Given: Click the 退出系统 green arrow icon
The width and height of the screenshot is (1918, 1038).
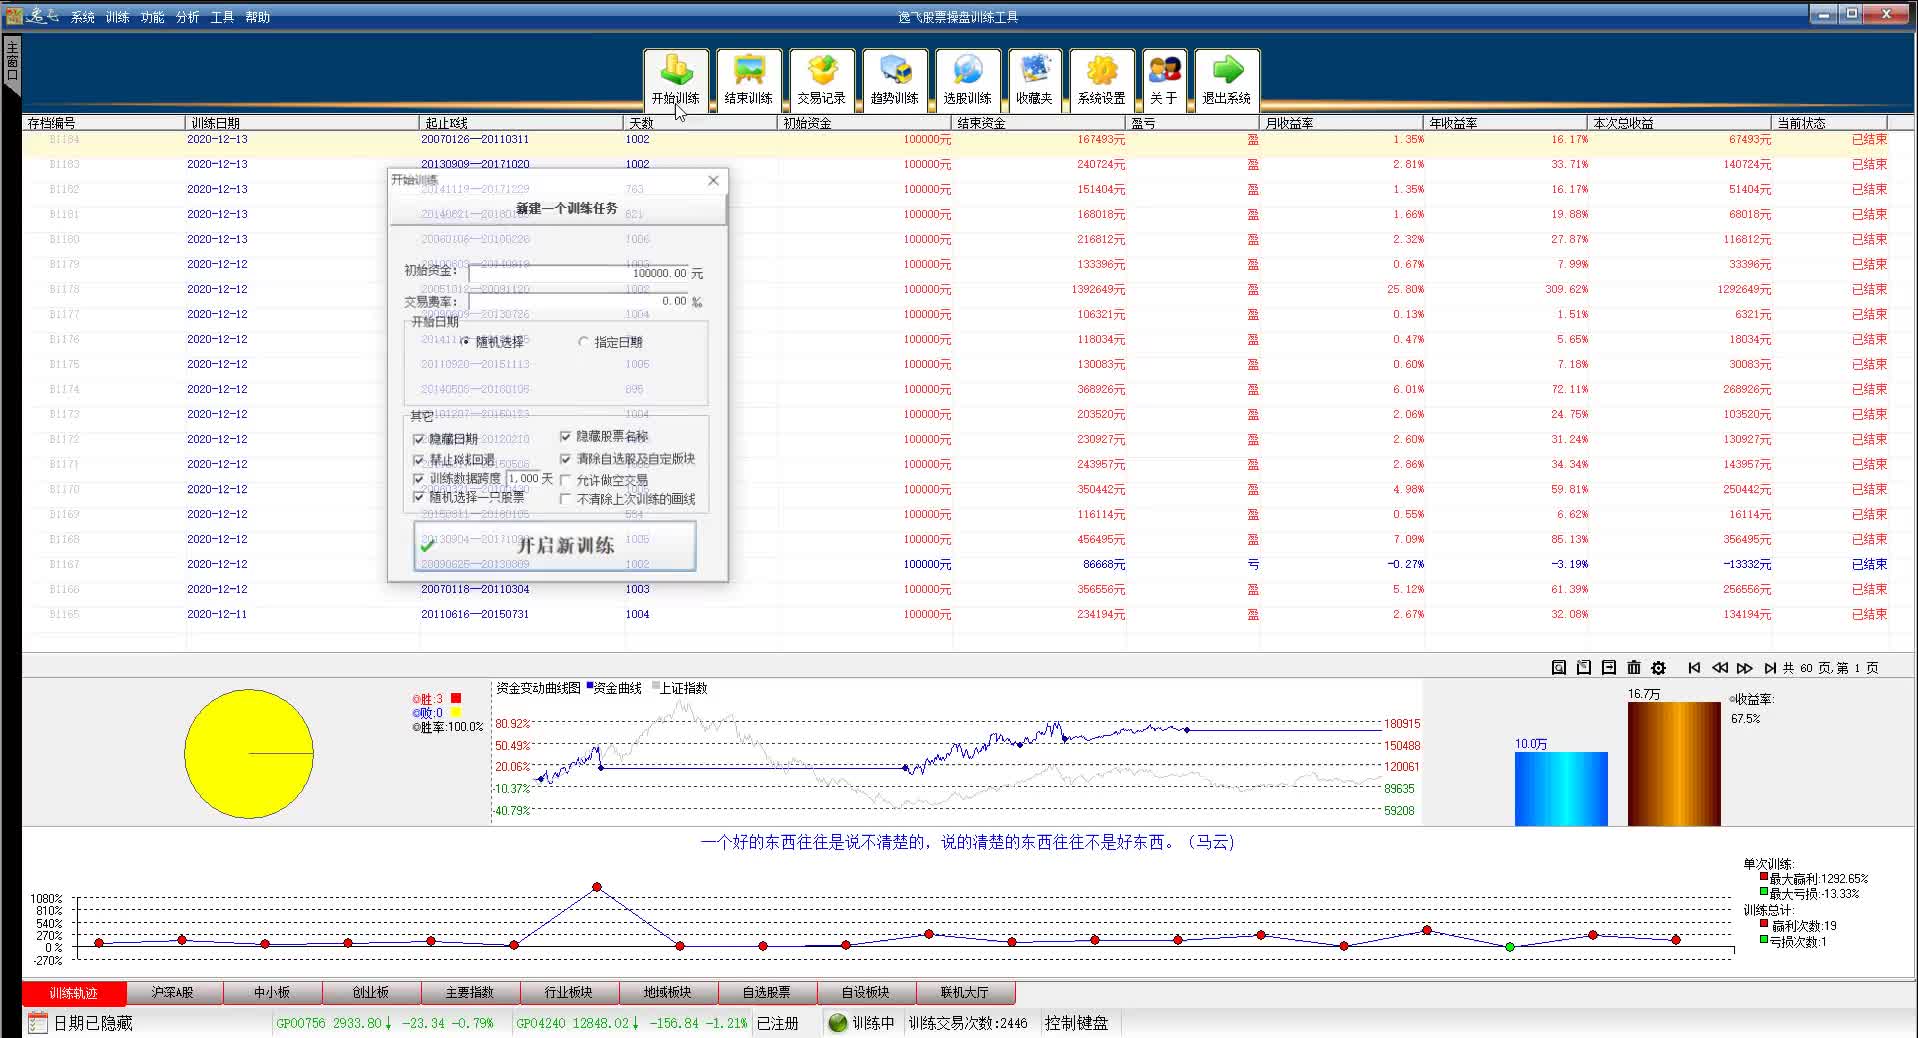Looking at the screenshot, I should pos(1227,79).
